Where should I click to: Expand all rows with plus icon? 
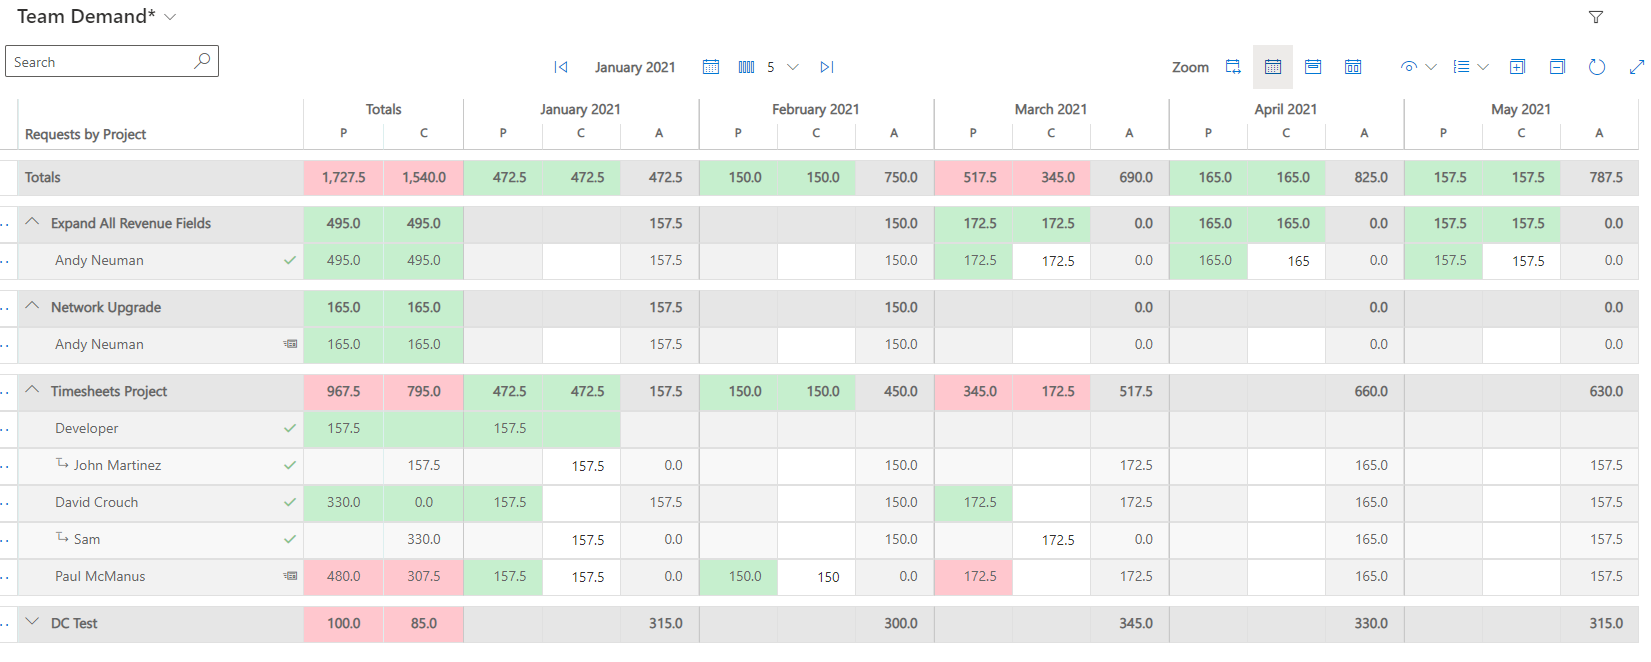(x=1517, y=67)
